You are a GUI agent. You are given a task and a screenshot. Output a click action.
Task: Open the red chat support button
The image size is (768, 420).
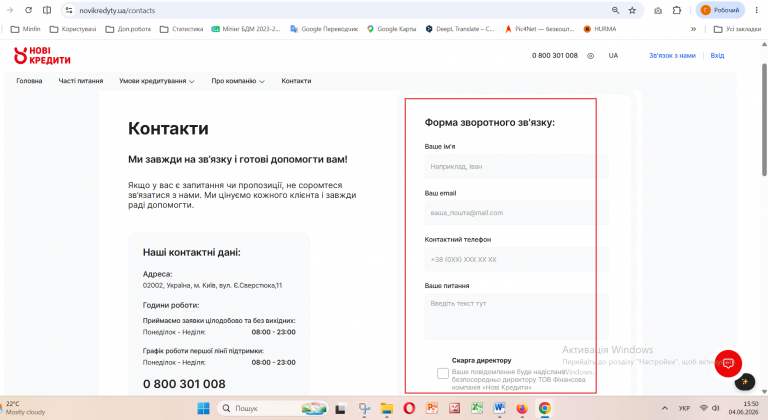pyautogui.click(x=728, y=363)
